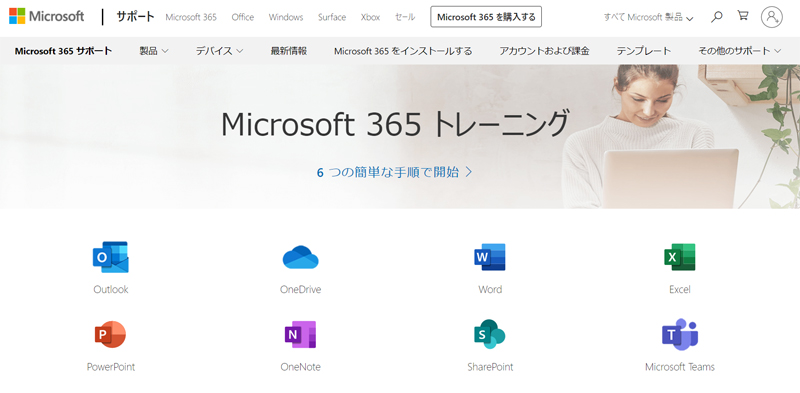Click the OneDrive text label
Image resolution: width=800 pixels, height=393 pixels.
click(301, 289)
